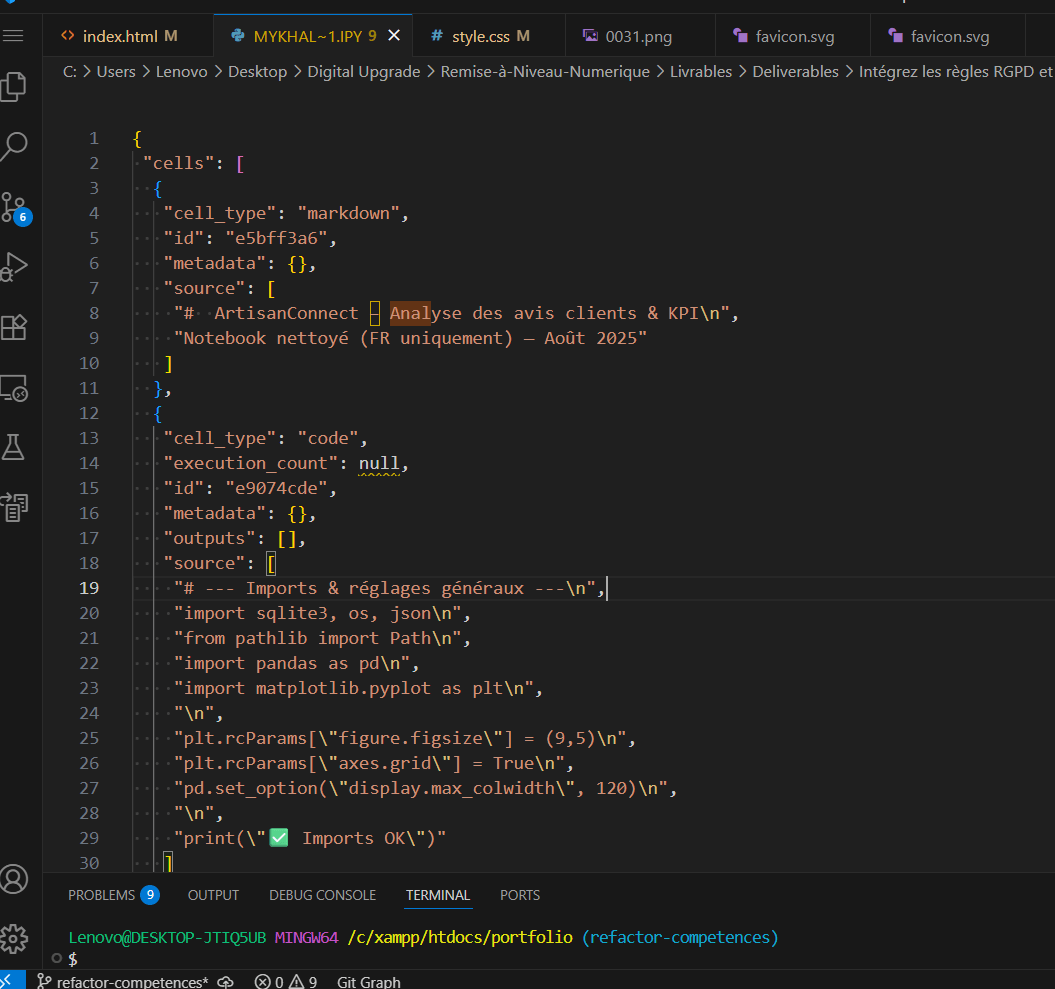Click the green checkmark emoji on line 29
Screen dimensions: 1055x989
(279, 838)
